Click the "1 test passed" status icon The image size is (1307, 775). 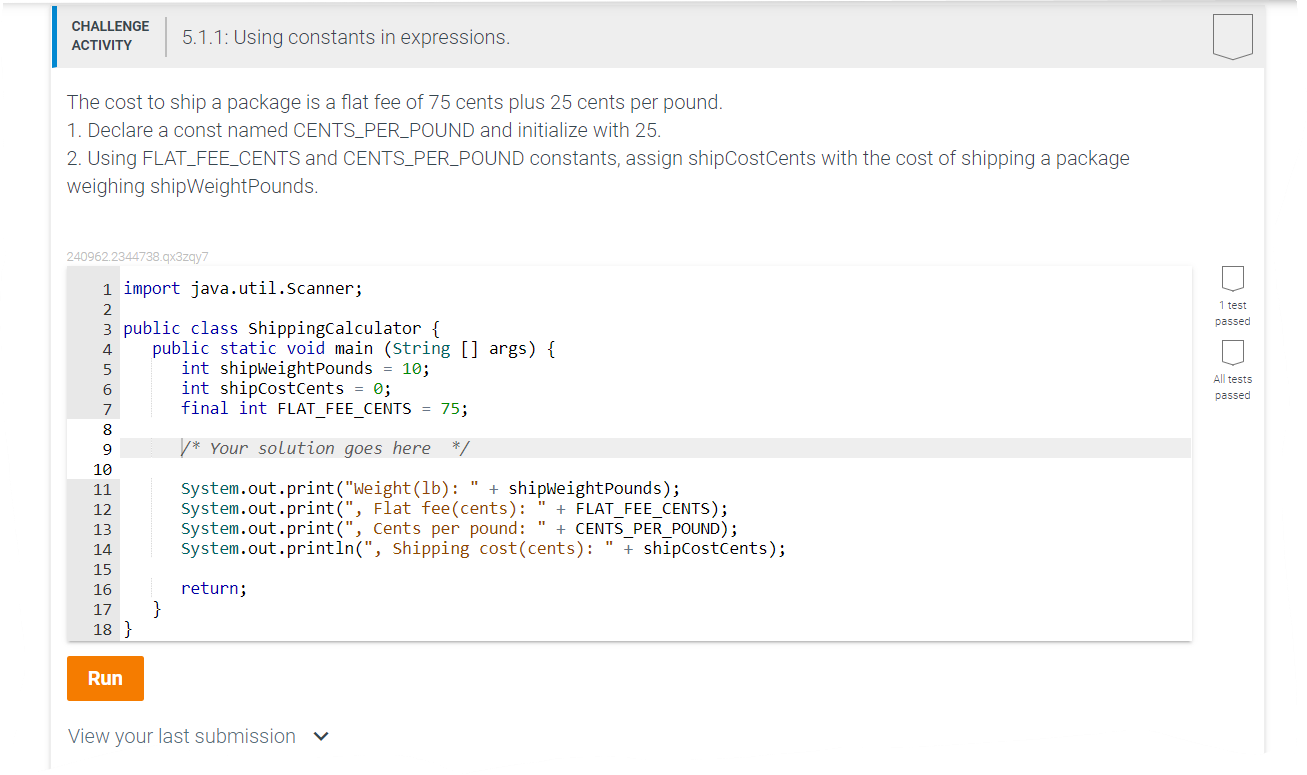tap(1232, 283)
